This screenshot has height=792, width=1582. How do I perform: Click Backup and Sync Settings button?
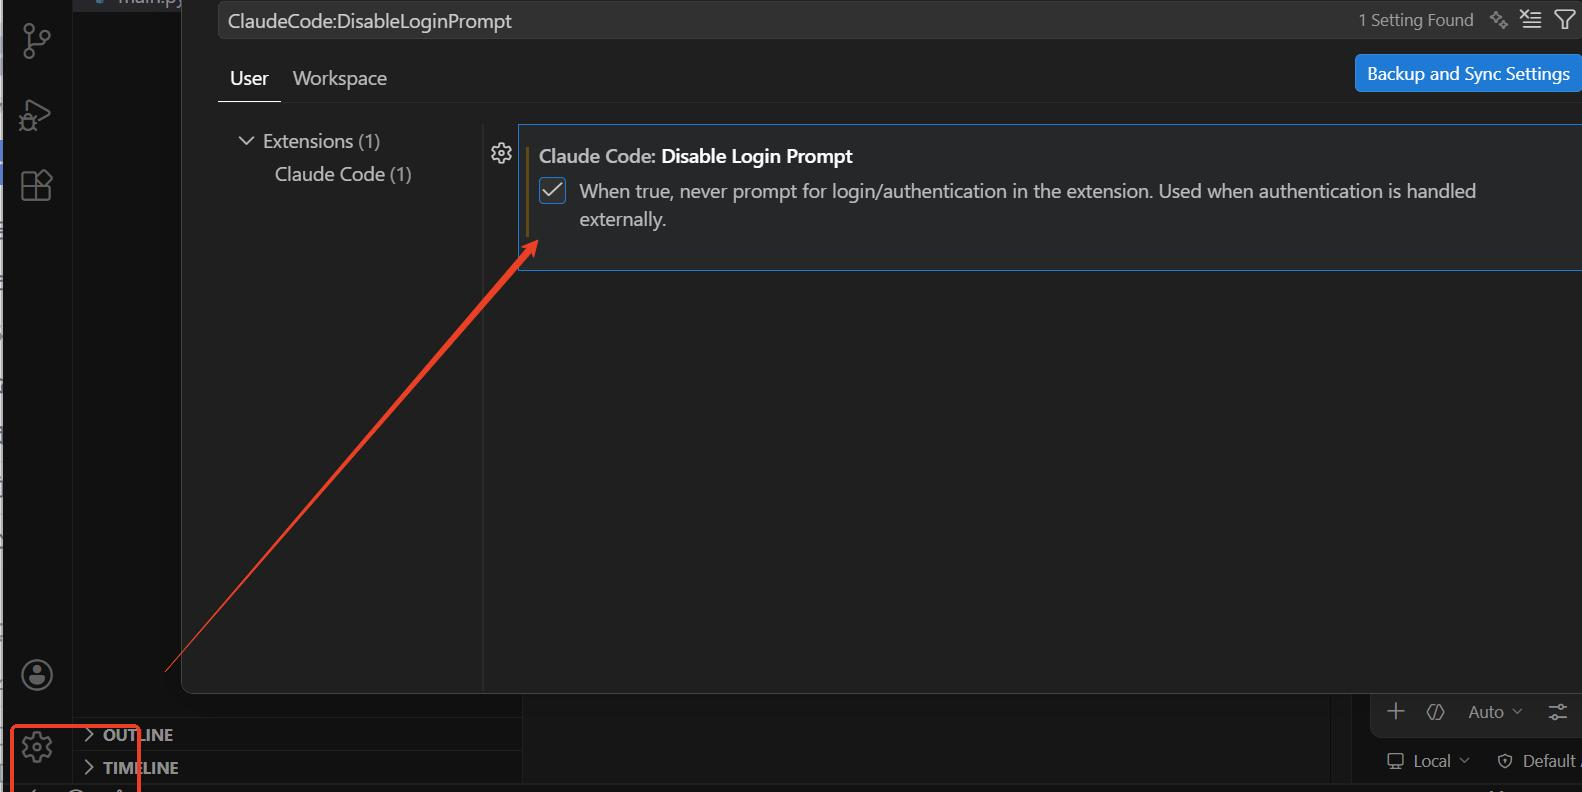pyautogui.click(x=1468, y=74)
